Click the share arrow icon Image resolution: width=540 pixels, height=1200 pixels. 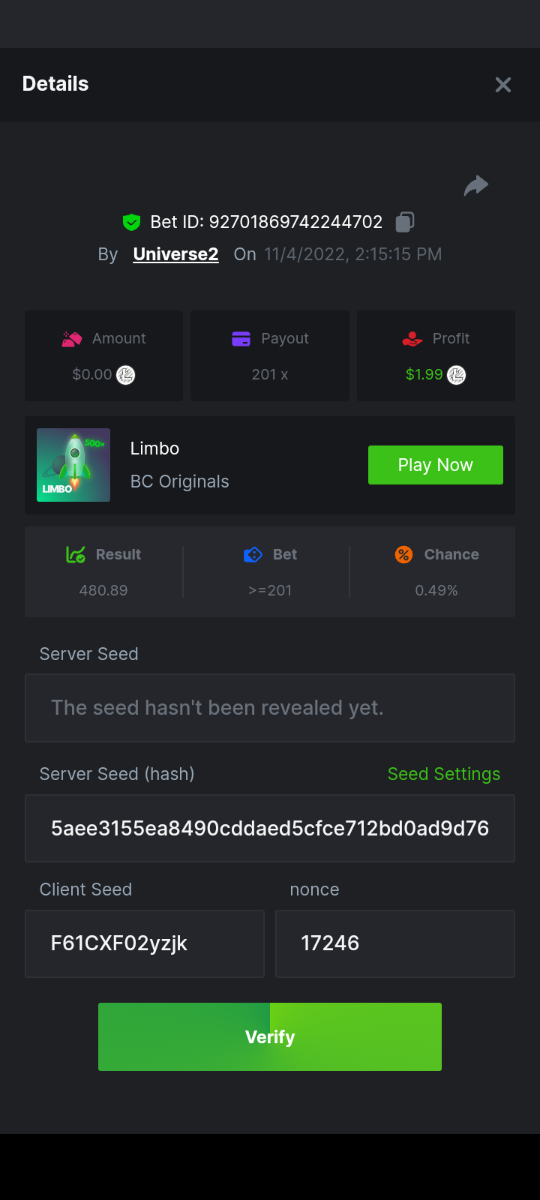point(476,185)
